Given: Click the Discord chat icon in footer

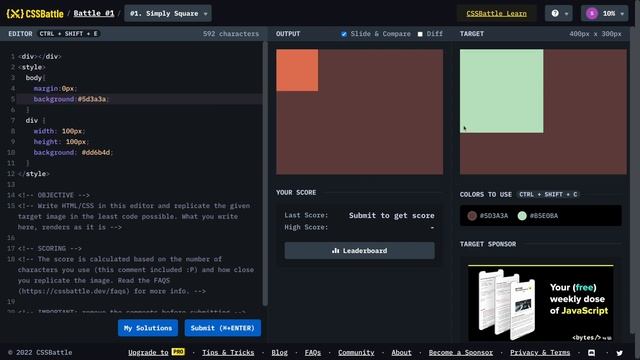Looking at the screenshot, I should point(591,353).
